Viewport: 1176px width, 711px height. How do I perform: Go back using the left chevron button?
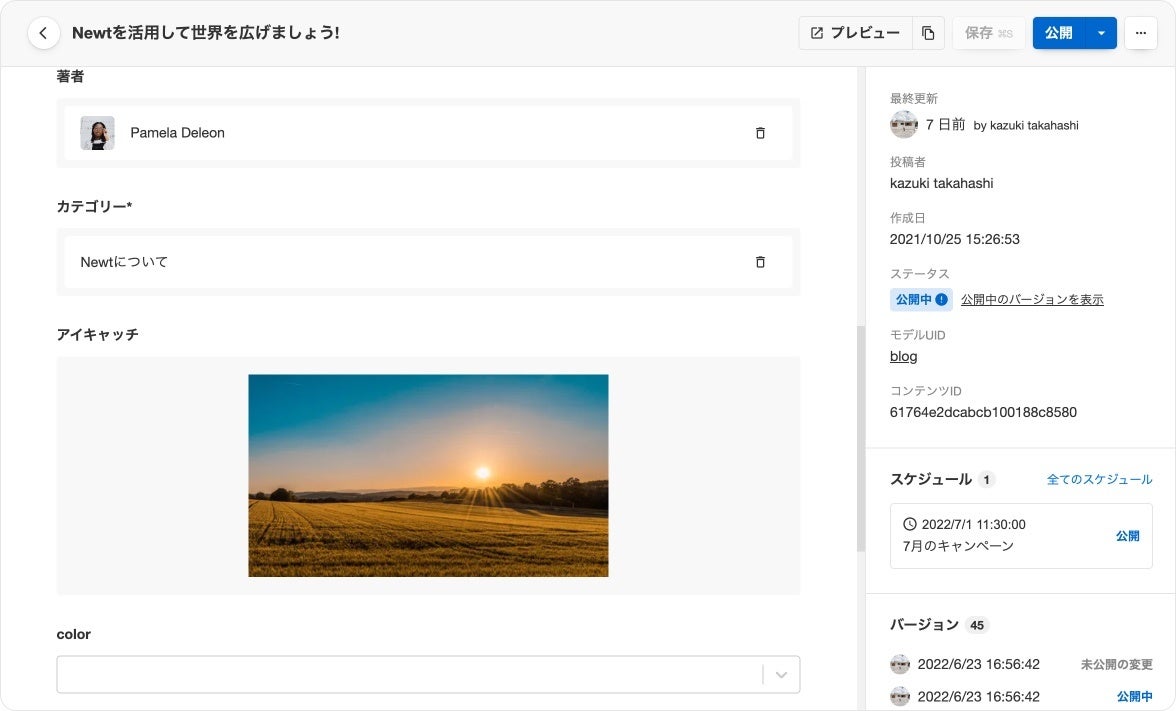click(44, 33)
